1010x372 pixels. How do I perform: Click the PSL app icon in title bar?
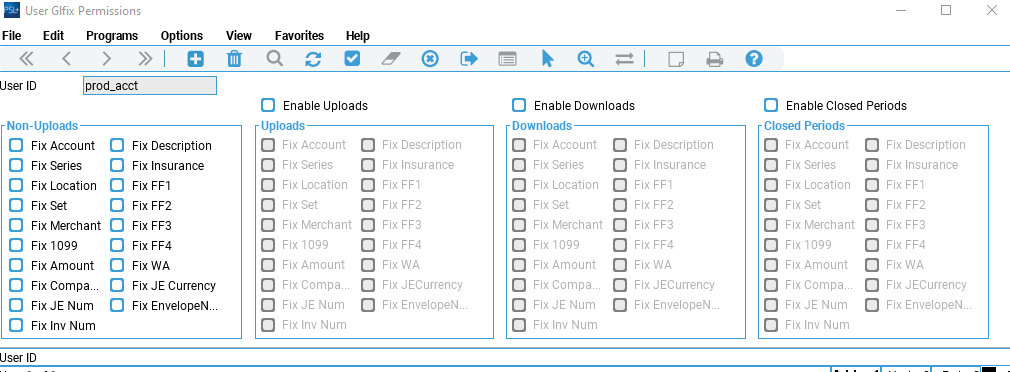click(x=12, y=11)
